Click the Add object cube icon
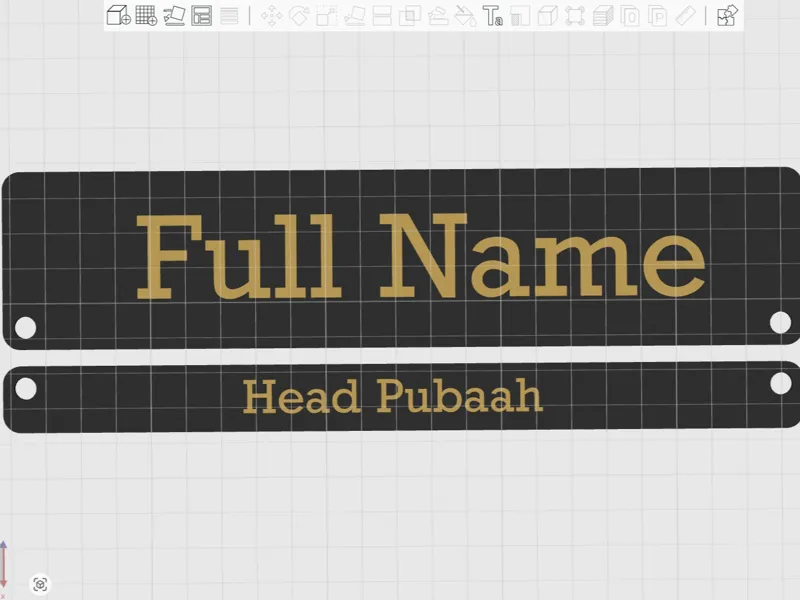Image resolution: width=800 pixels, height=600 pixels. point(118,15)
